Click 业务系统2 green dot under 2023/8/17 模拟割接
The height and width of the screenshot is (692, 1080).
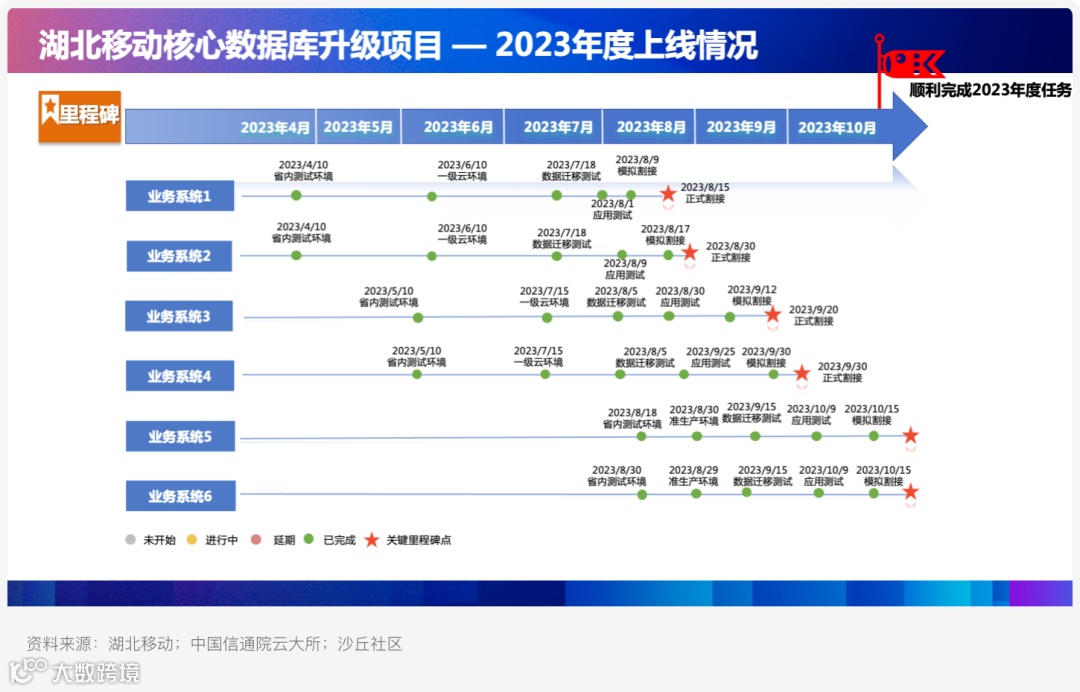pyautogui.click(x=668, y=255)
